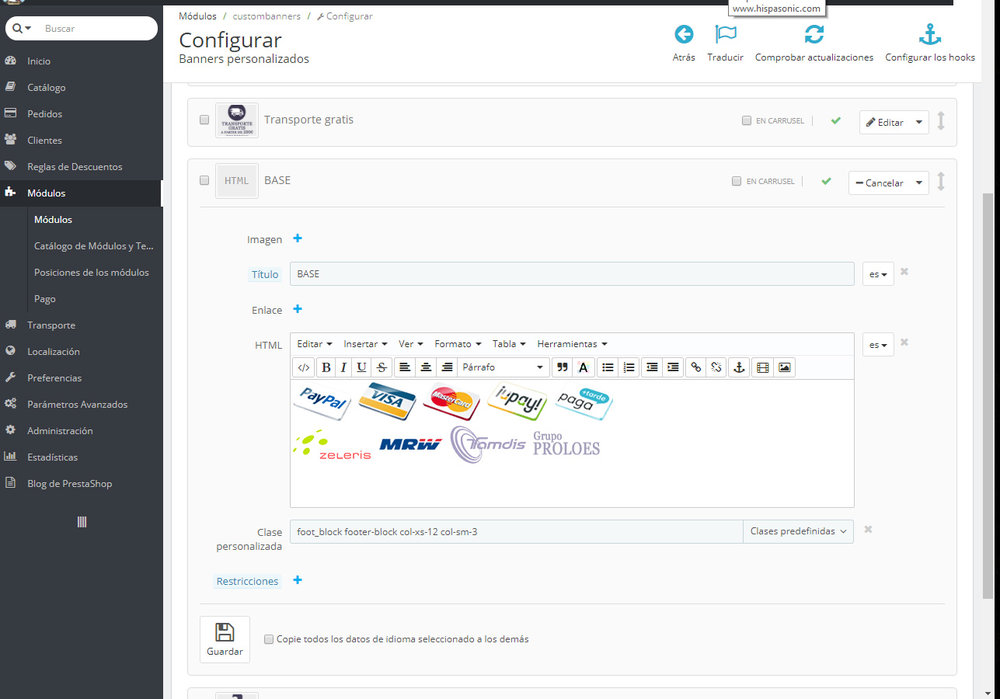Viewport: 1000px width, 699px height.
Task: Insert an image in the editor
Action: coord(784,367)
